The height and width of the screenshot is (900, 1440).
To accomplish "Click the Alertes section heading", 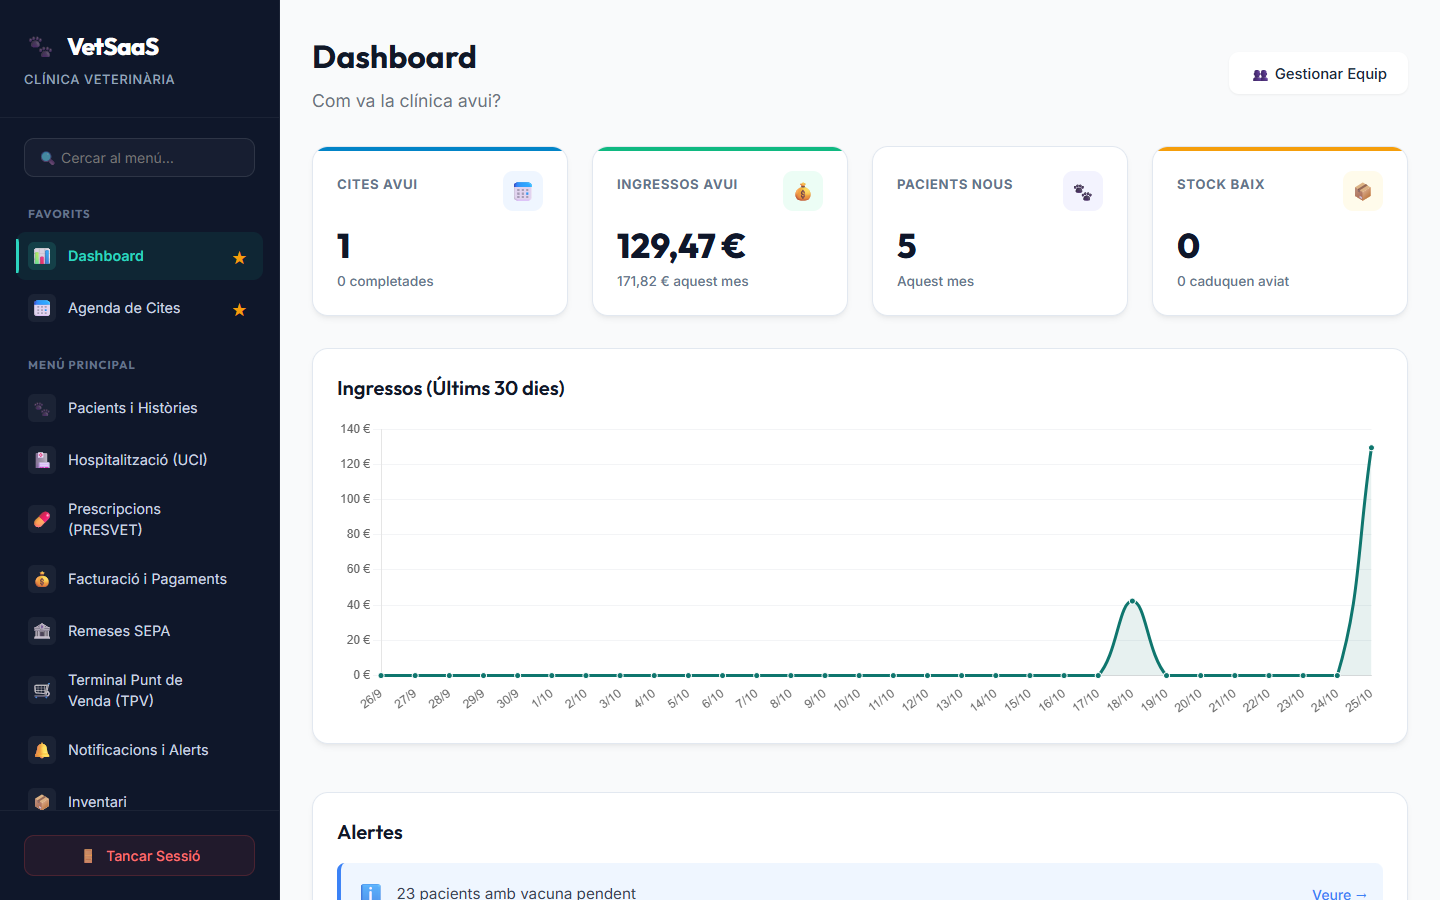I will pyautogui.click(x=370, y=832).
